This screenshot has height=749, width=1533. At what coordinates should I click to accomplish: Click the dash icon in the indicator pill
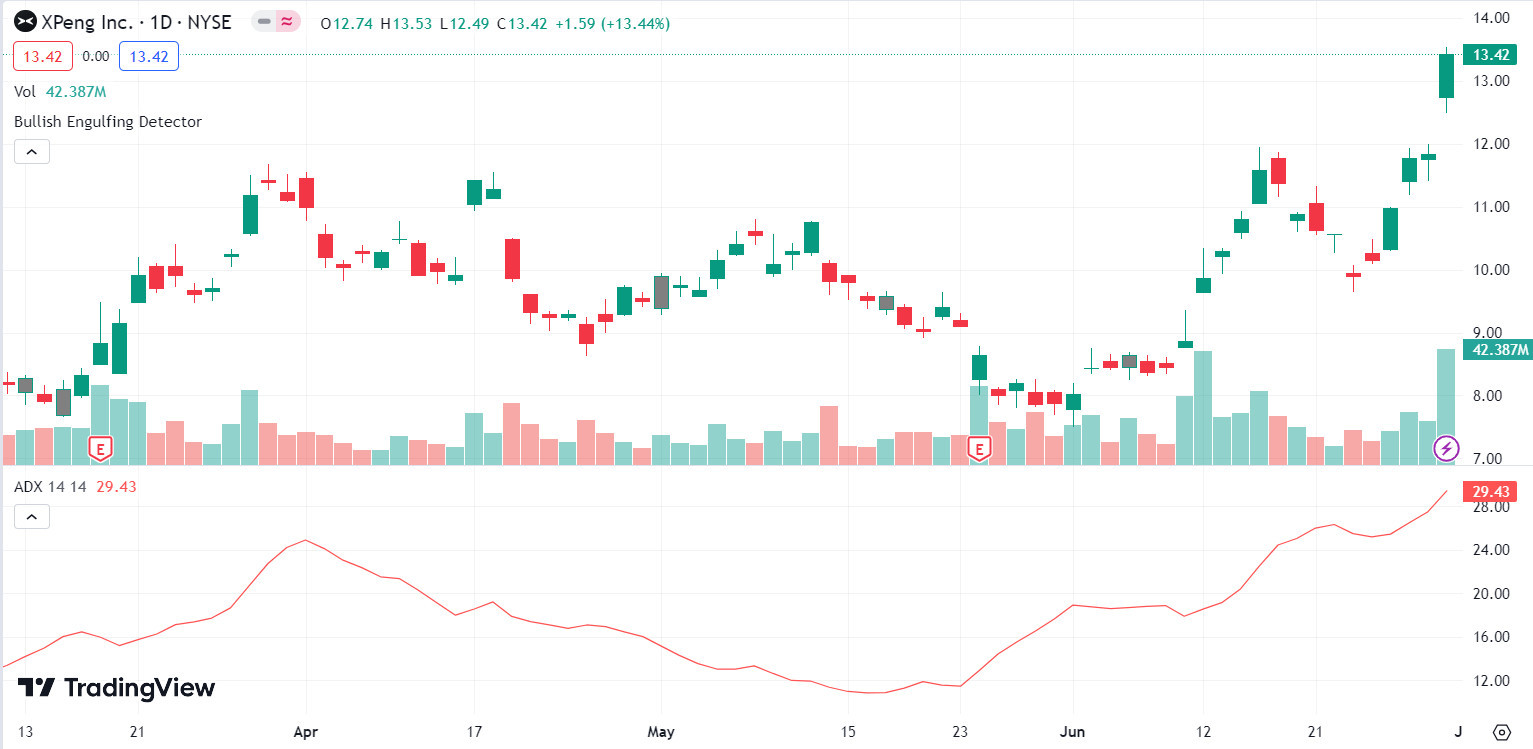(264, 22)
